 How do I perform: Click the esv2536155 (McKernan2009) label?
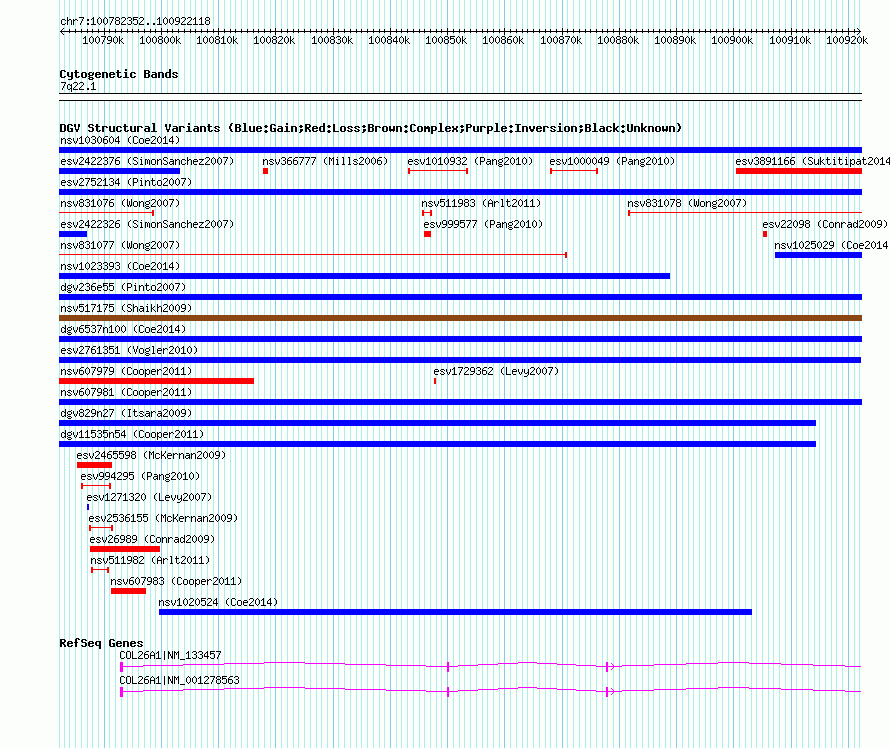(x=163, y=518)
